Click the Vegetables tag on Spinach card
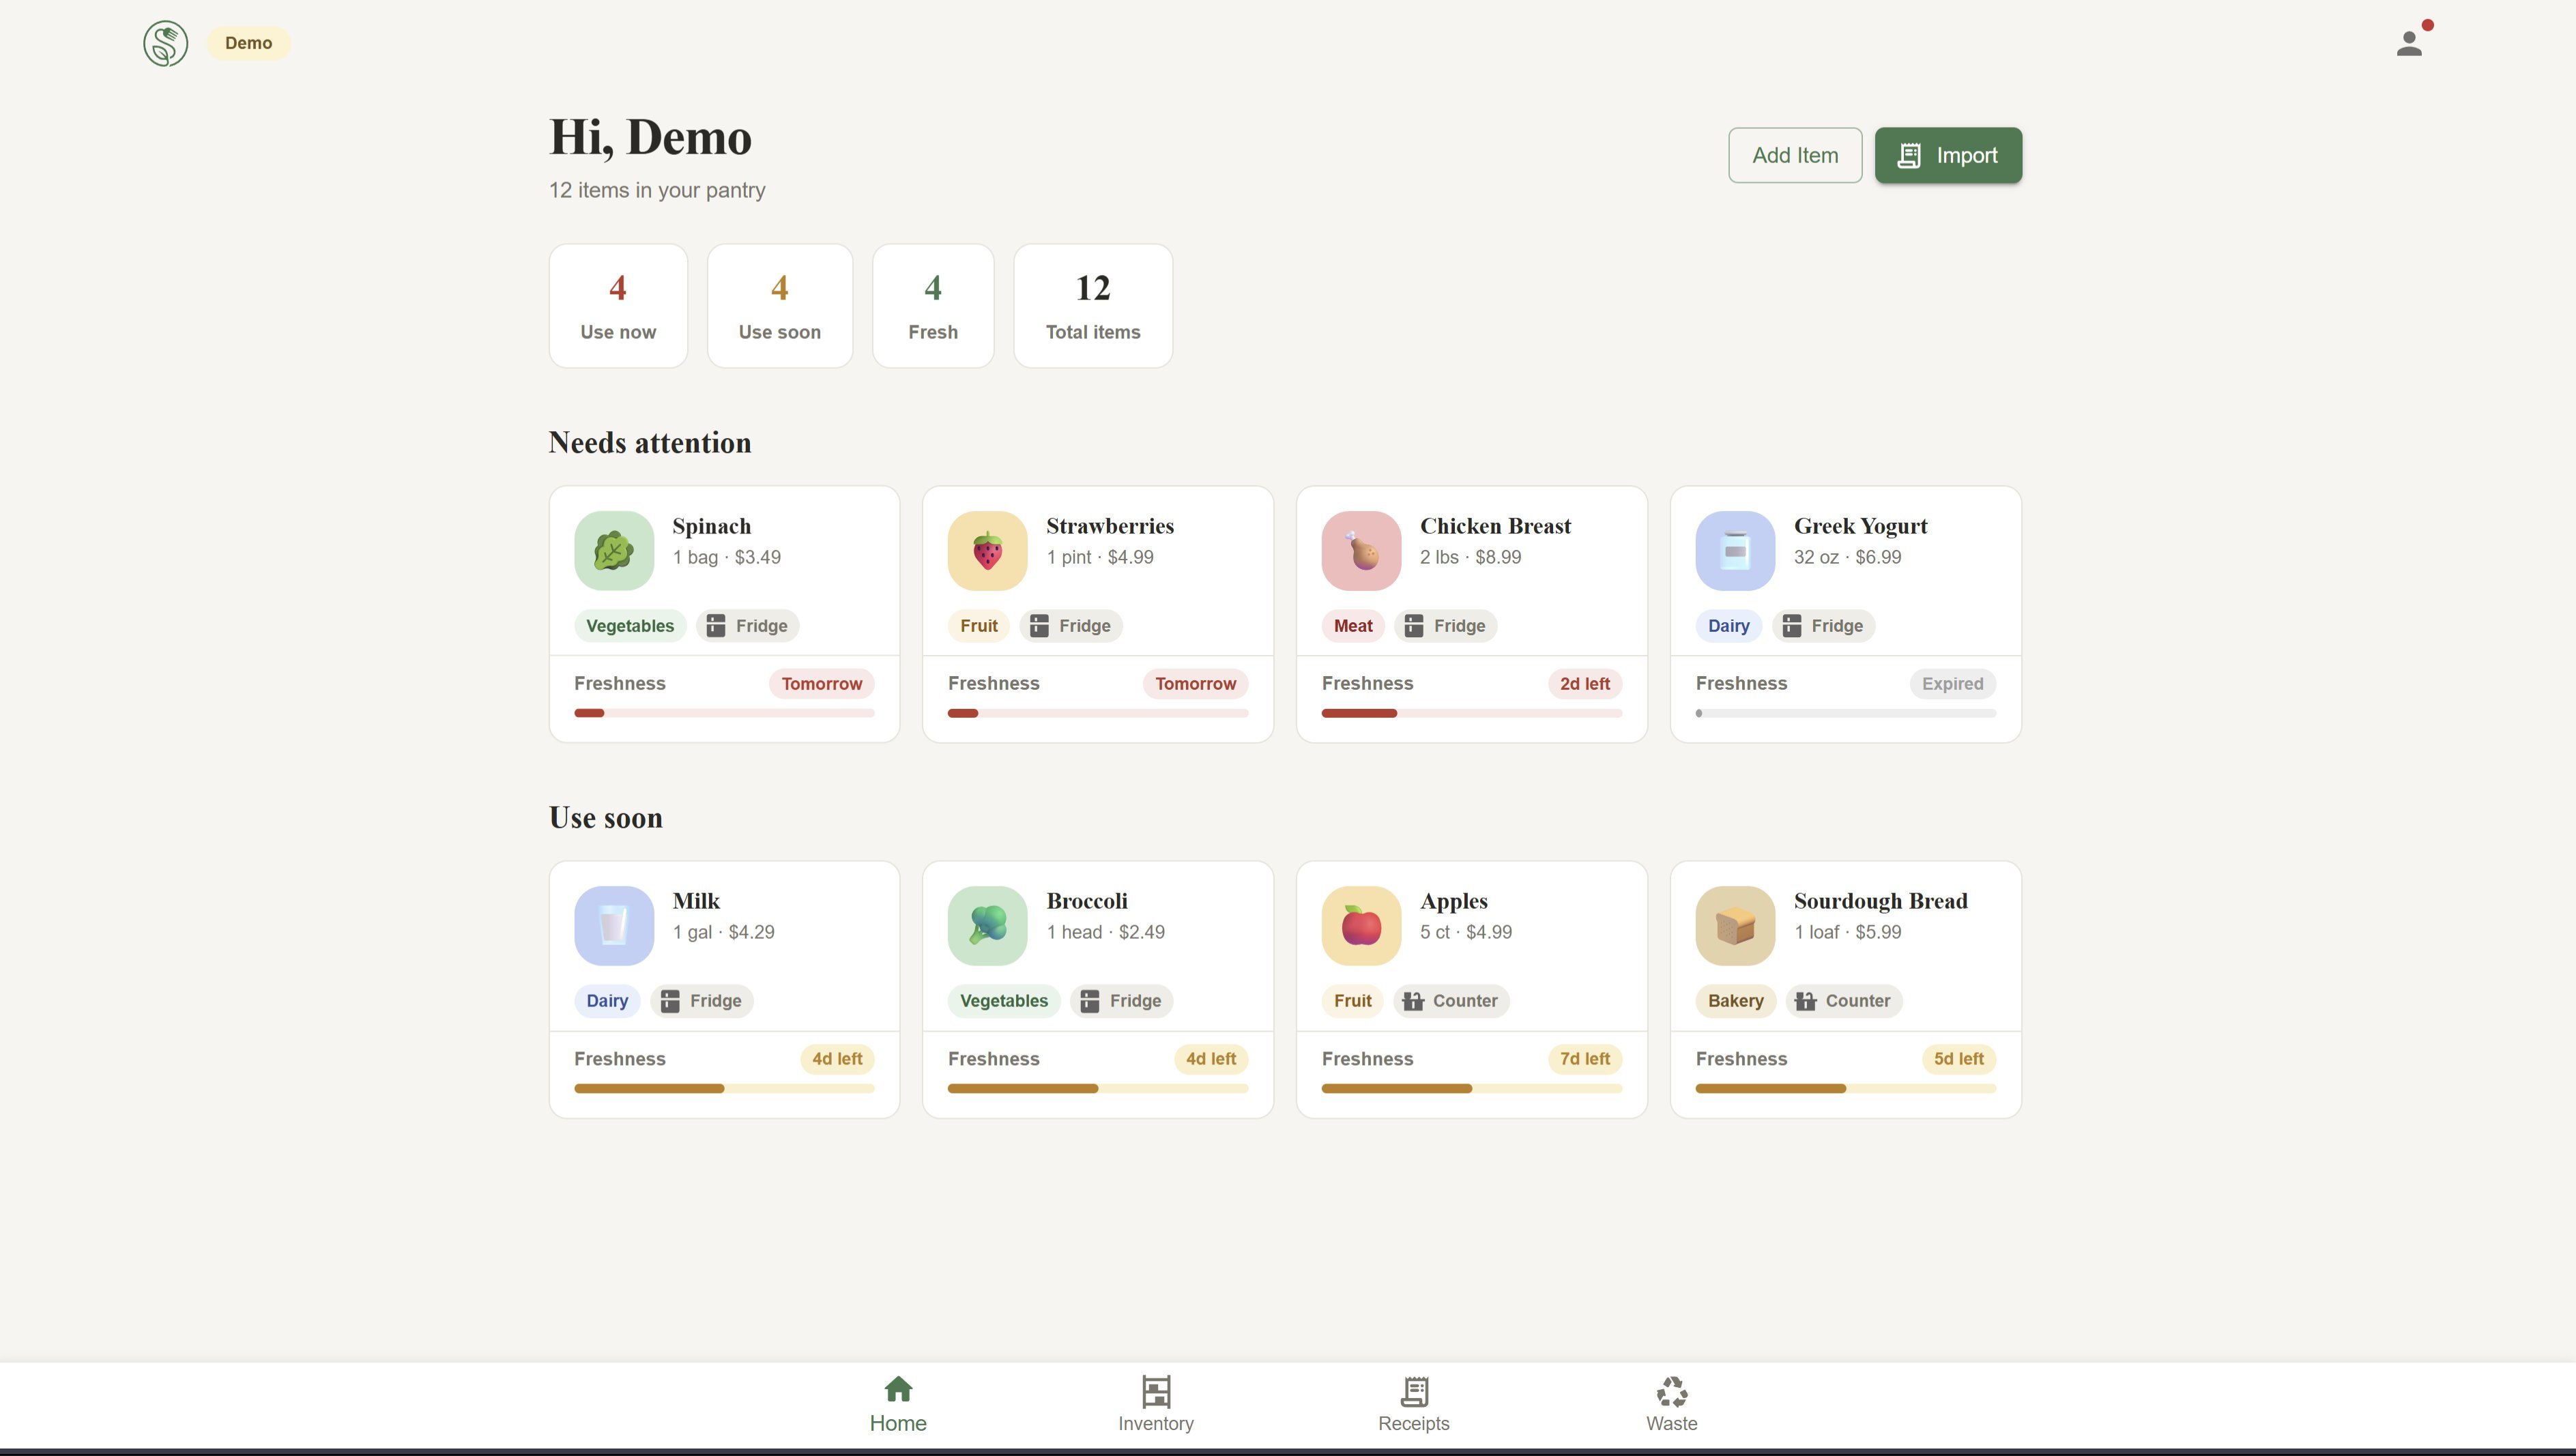The image size is (2576, 1456). click(x=630, y=626)
